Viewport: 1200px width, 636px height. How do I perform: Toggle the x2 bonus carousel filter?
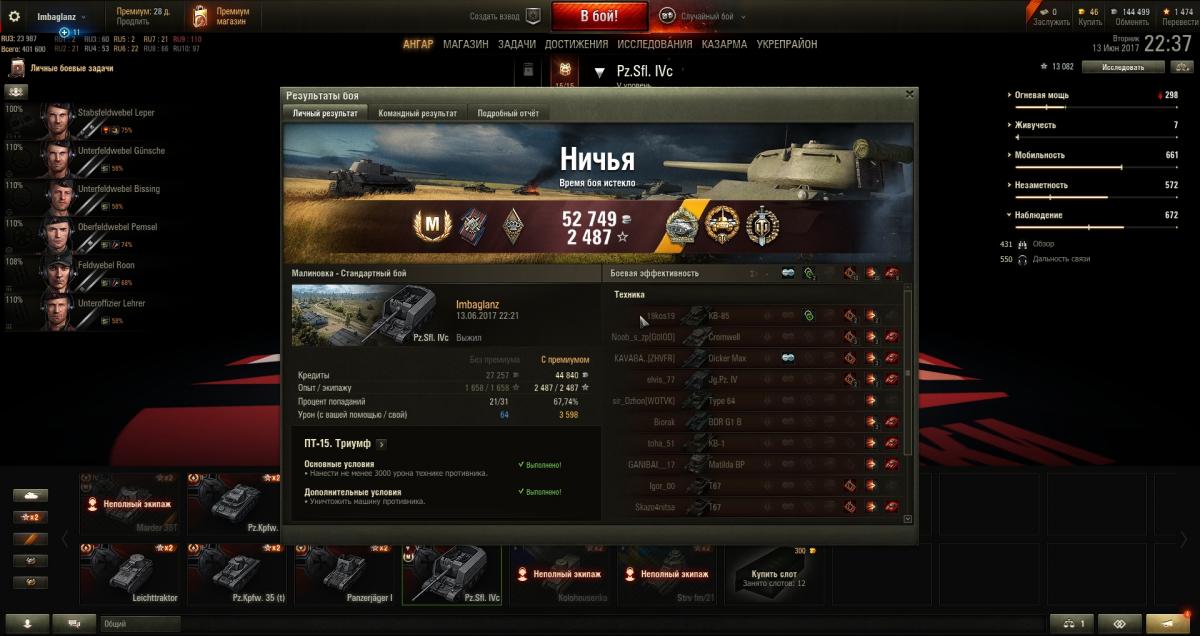tap(30, 517)
